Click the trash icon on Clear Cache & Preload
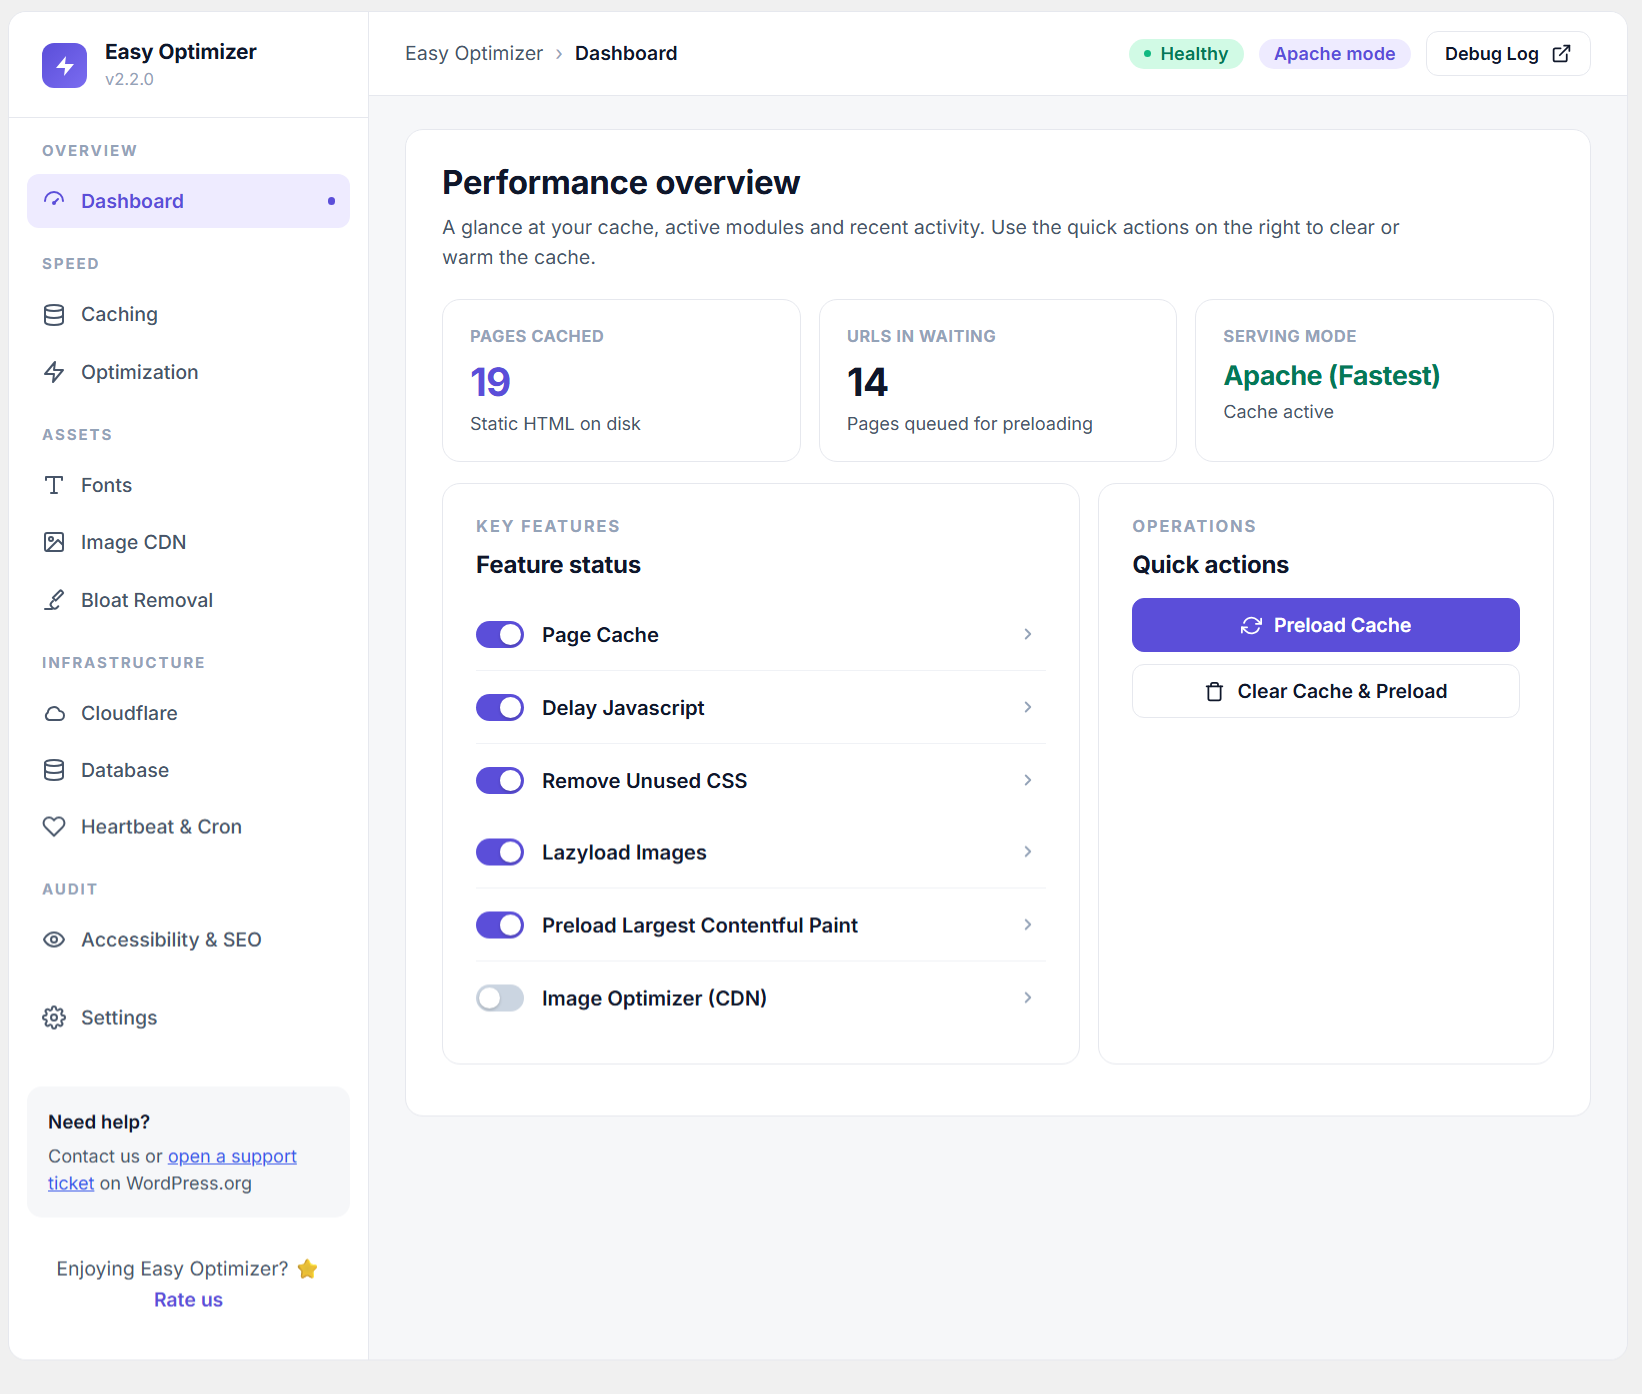1642x1394 pixels. click(x=1214, y=691)
